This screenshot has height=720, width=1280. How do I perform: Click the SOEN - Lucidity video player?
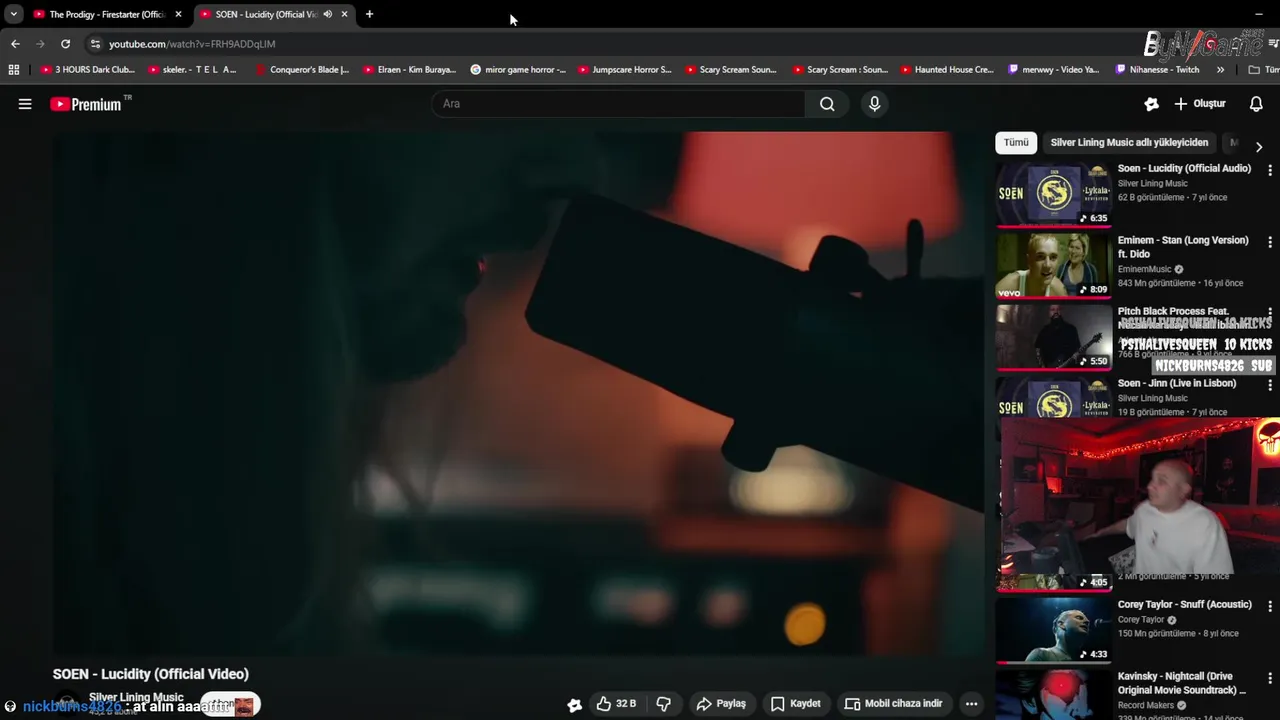(x=519, y=394)
